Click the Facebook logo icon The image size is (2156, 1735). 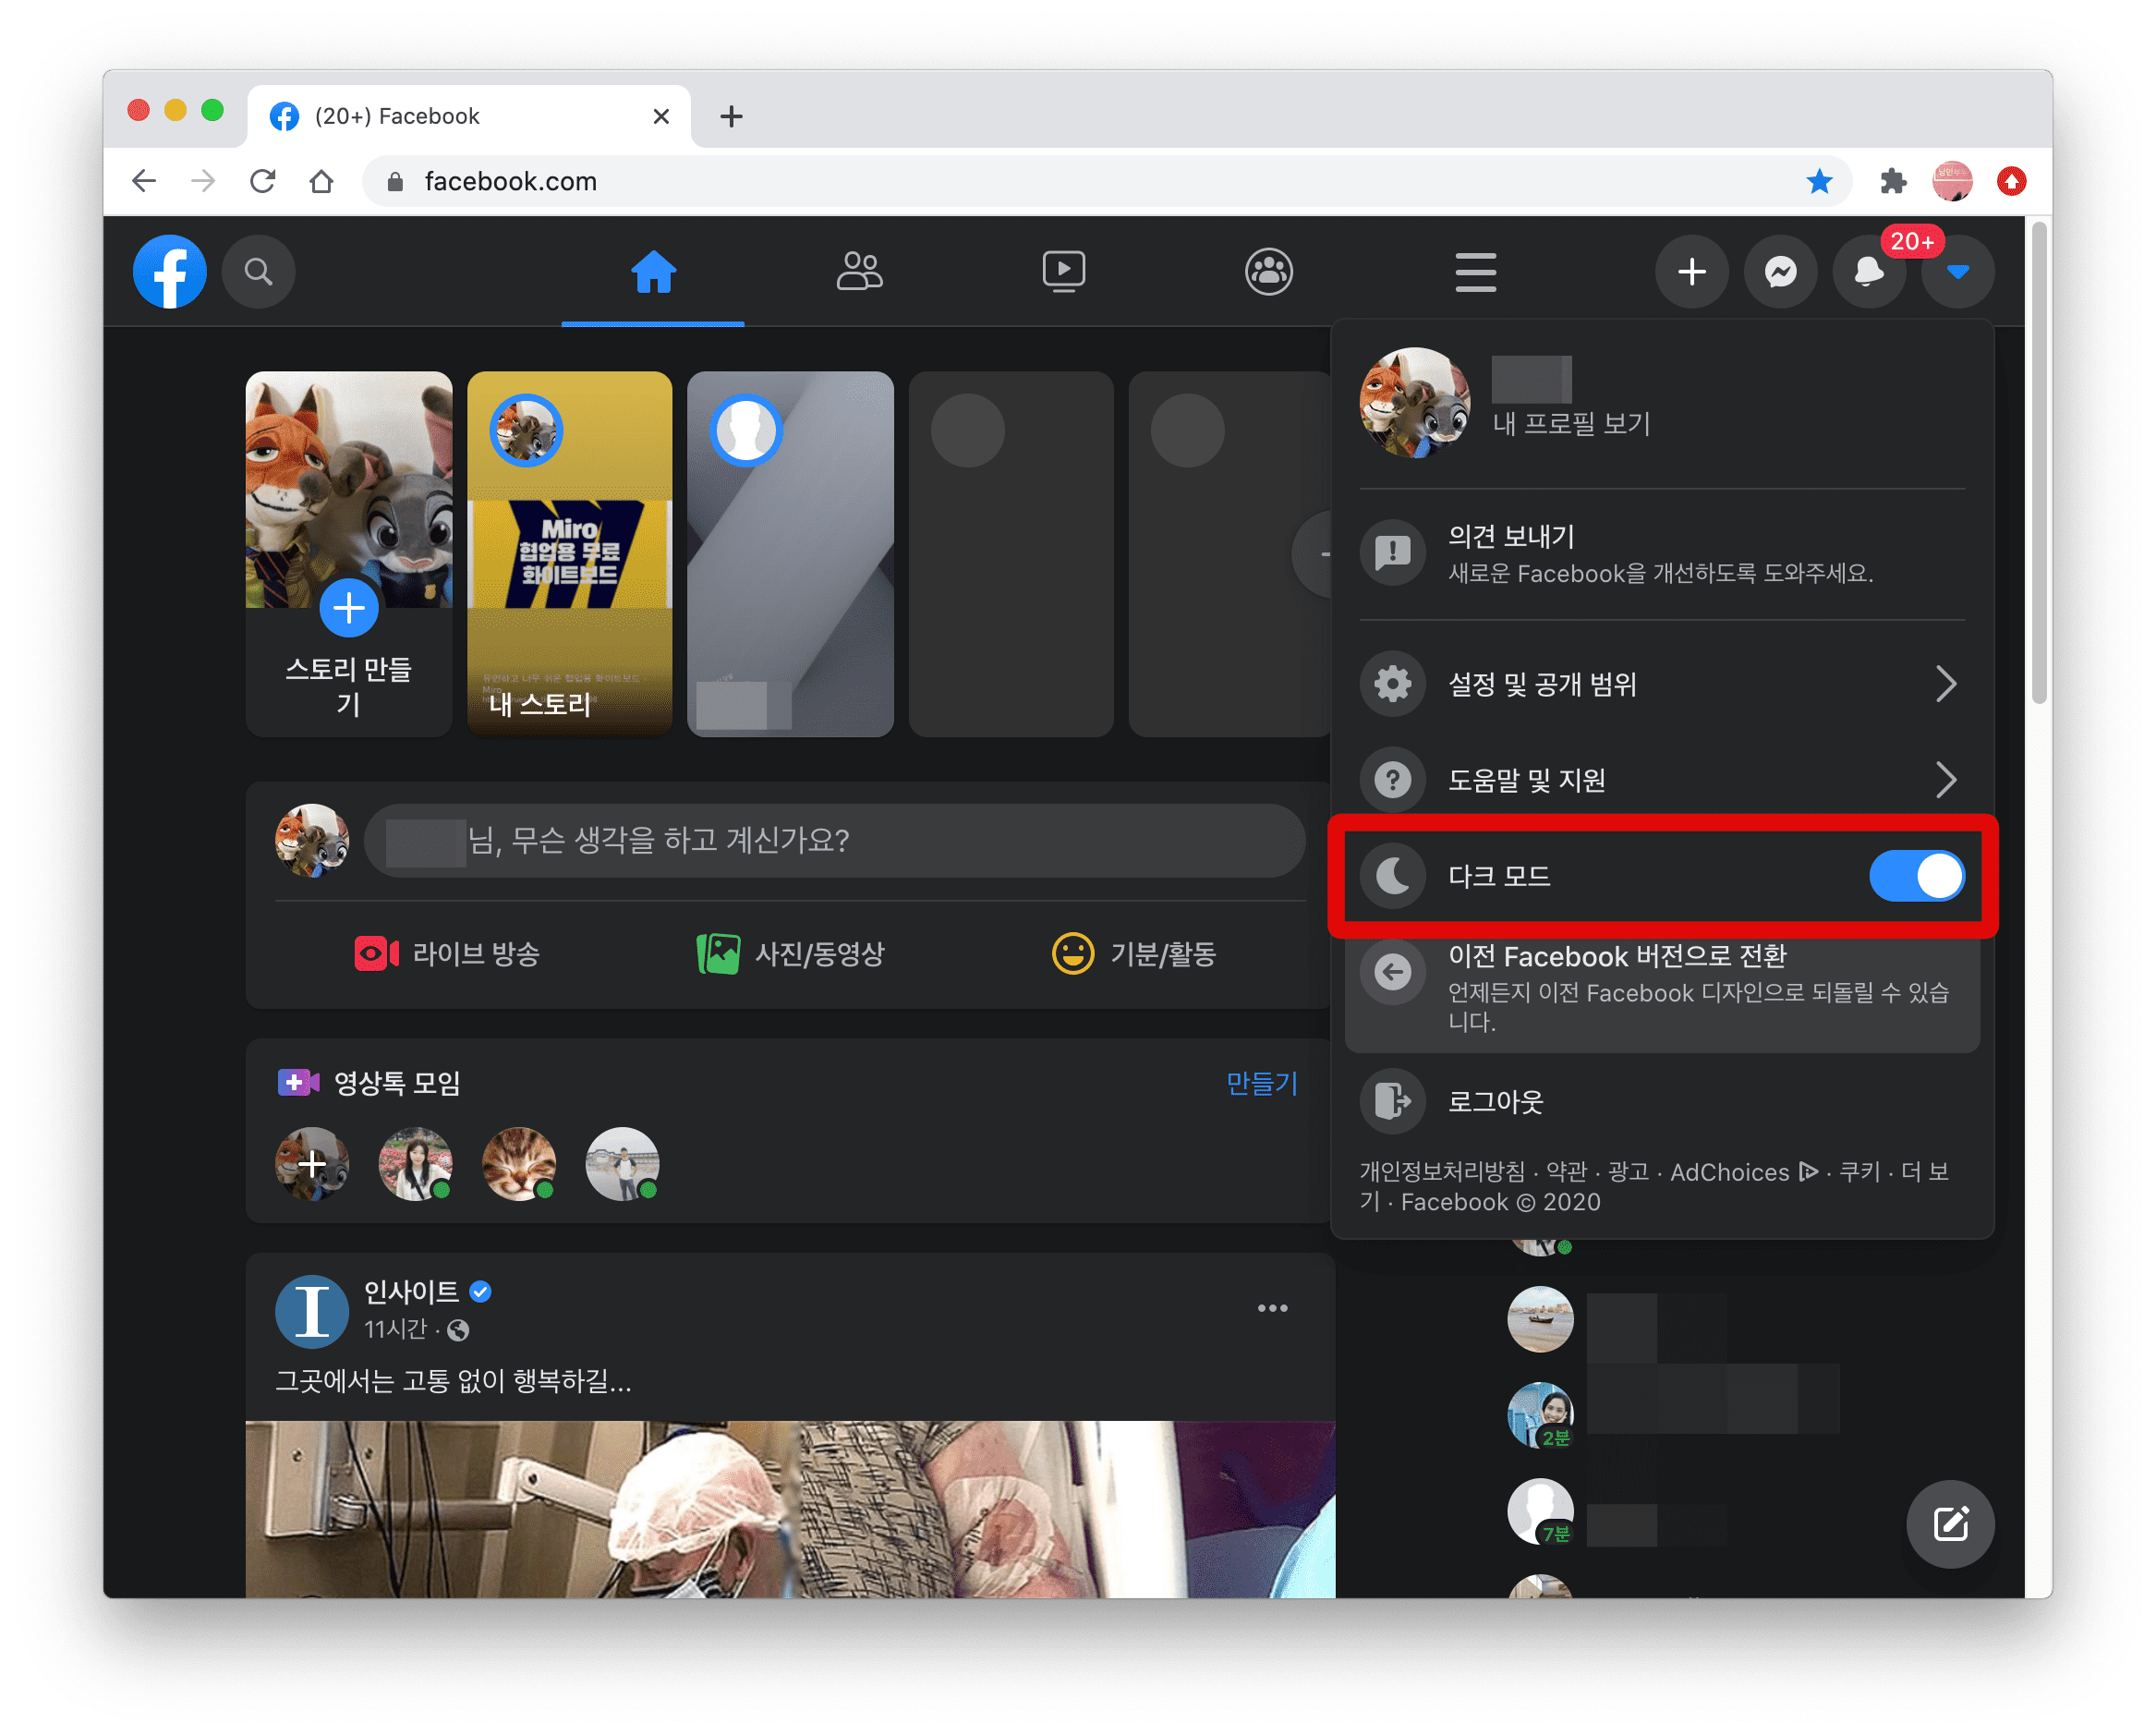point(170,271)
